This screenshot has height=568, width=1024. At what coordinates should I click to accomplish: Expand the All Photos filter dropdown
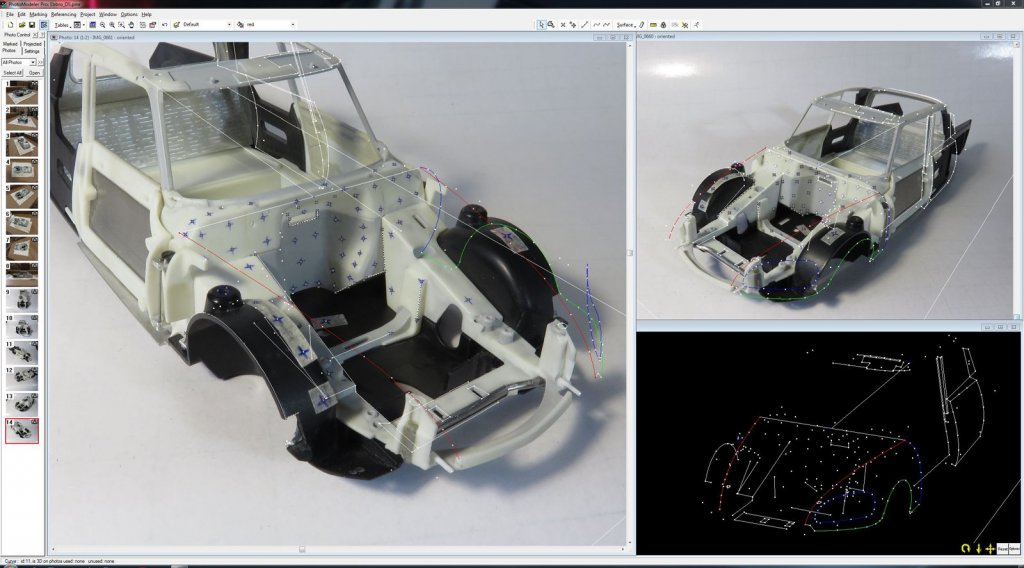click(18, 61)
